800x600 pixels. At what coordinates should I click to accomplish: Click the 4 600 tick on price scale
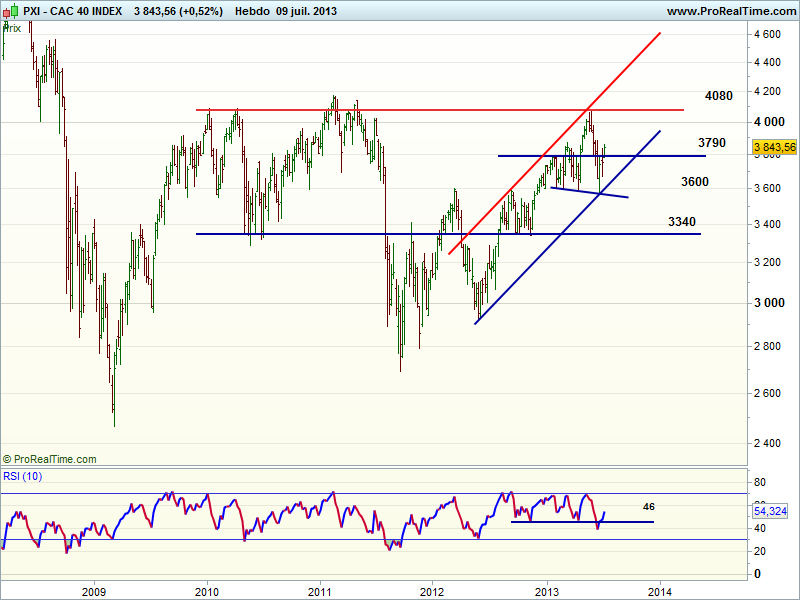point(767,34)
